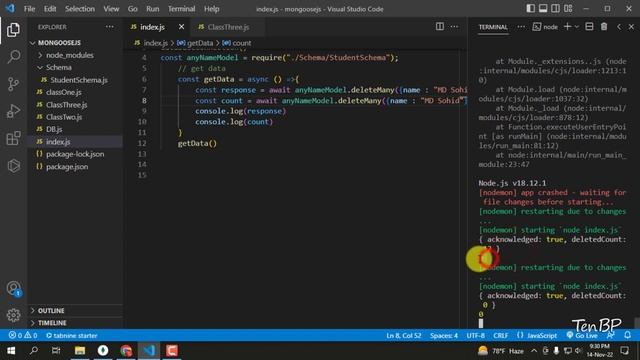
Task: Close the index.js editor tab
Action: 181,27
